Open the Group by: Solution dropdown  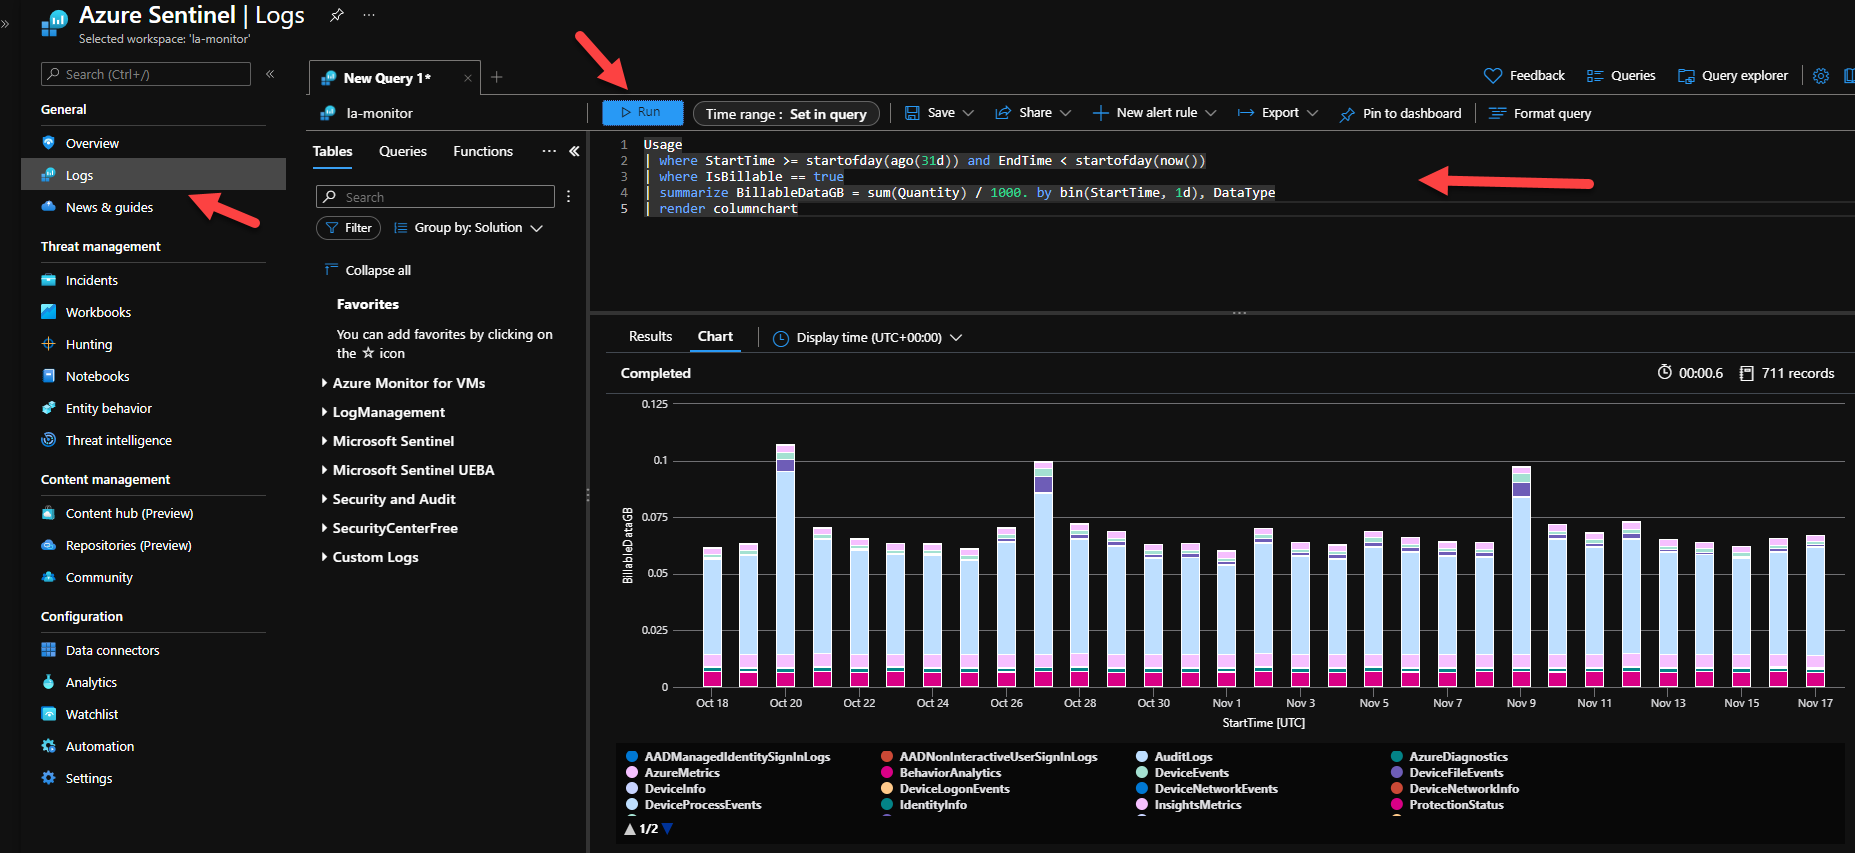468,228
